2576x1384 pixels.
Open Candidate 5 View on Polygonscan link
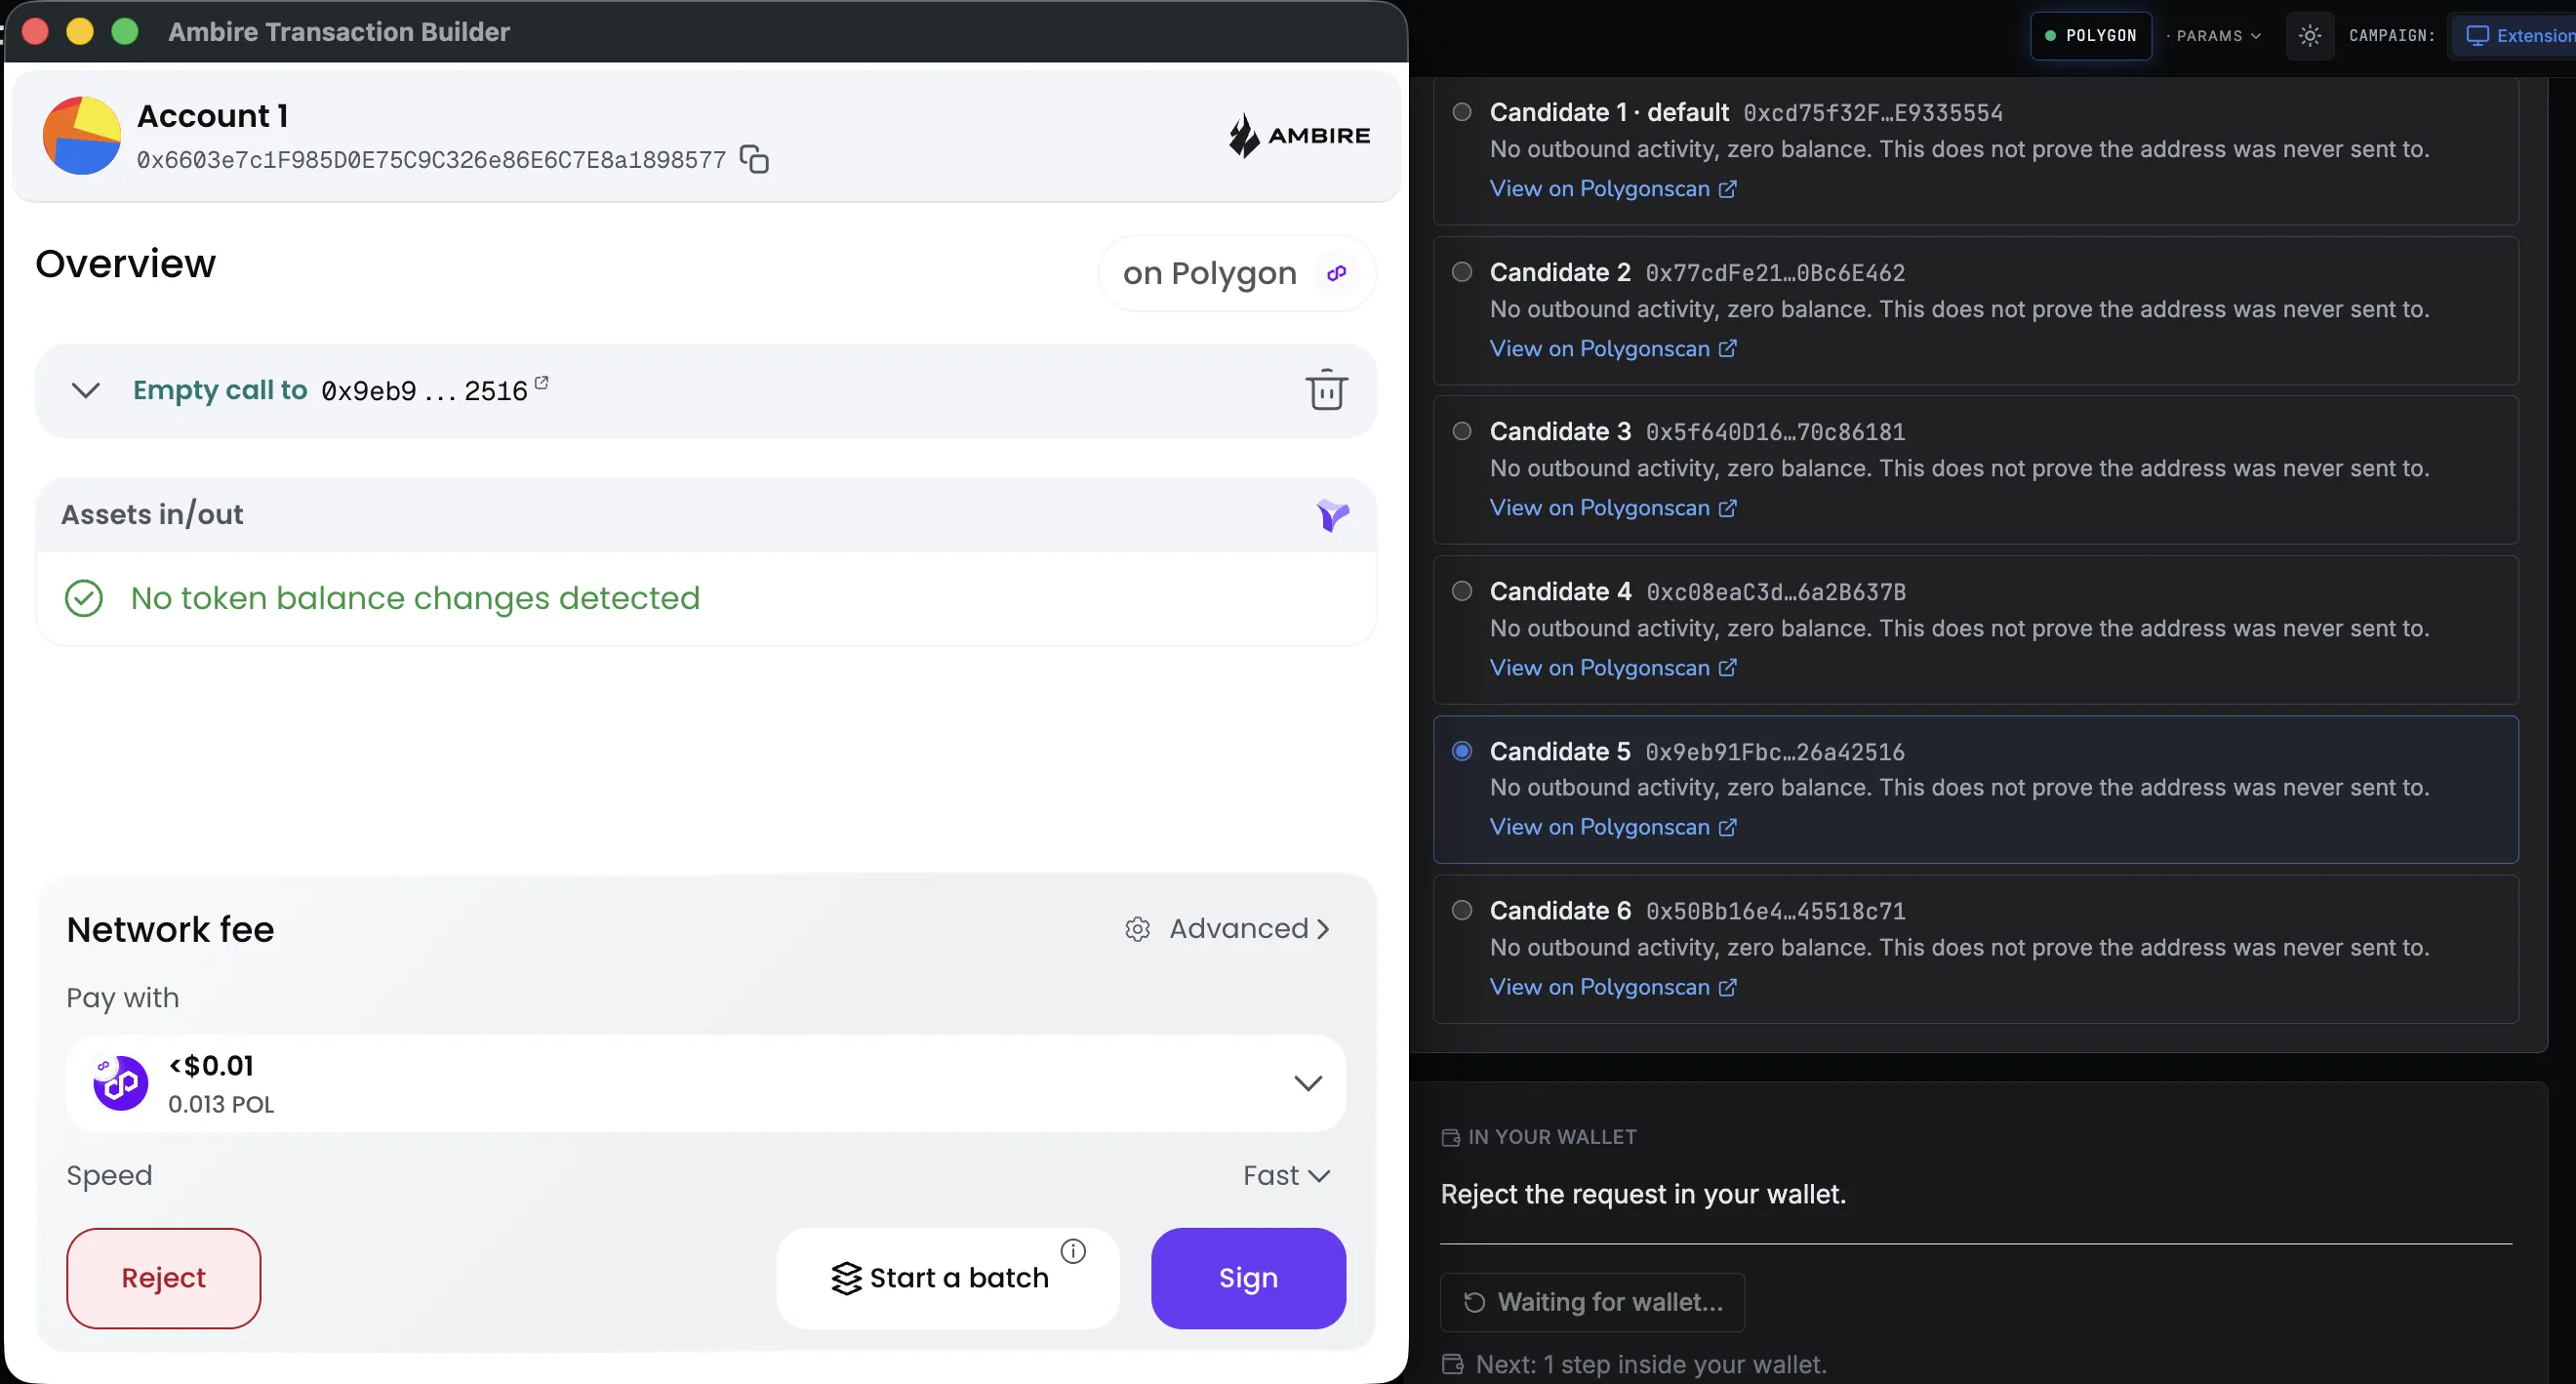coord(1613,828)
